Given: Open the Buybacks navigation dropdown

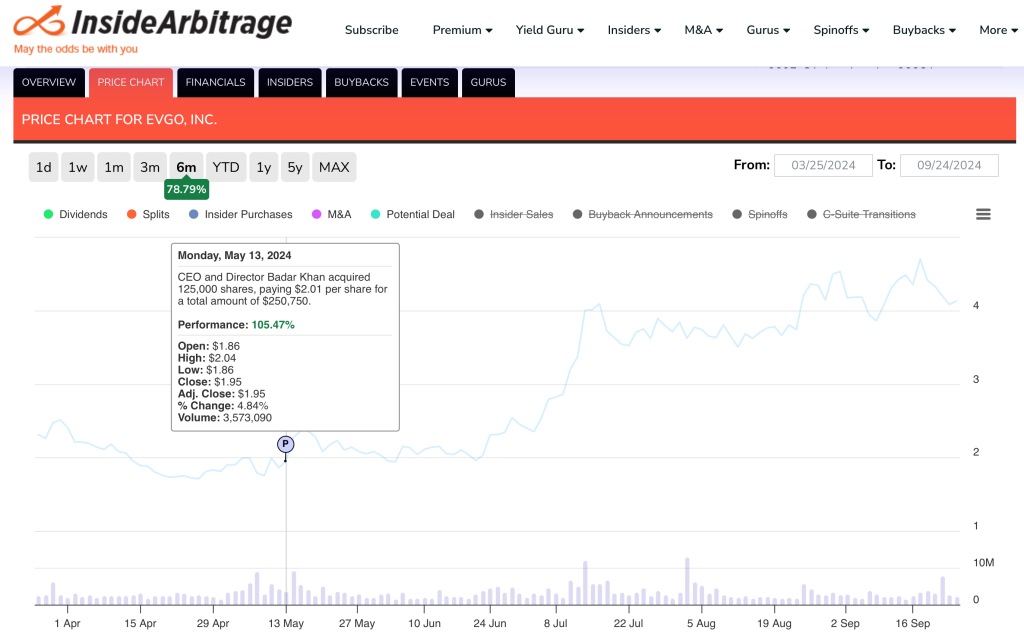Looking at the screenshot, I should coord(924,30).
